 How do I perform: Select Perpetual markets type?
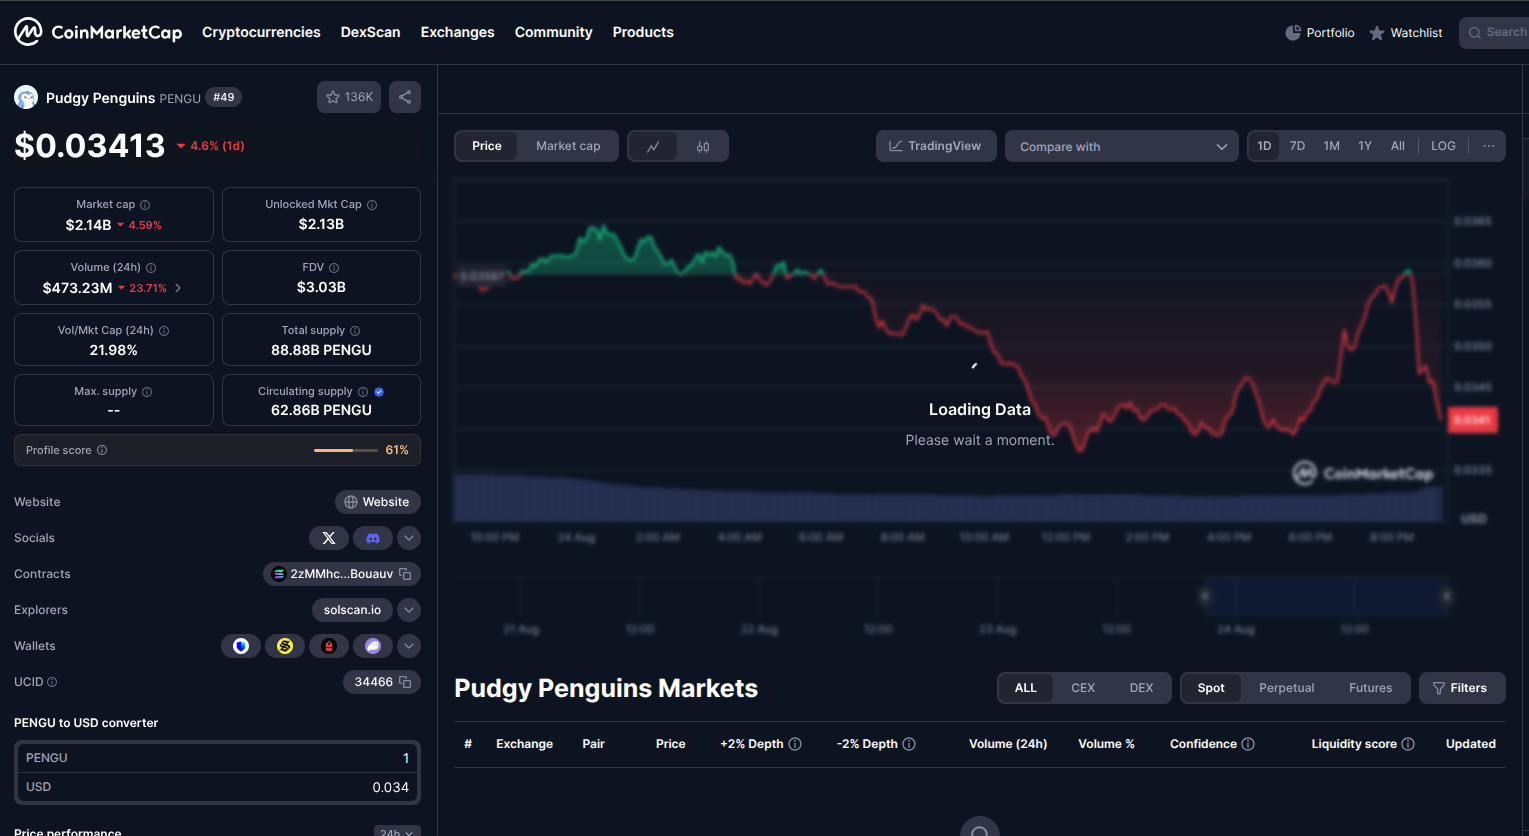click(1287, 688)
